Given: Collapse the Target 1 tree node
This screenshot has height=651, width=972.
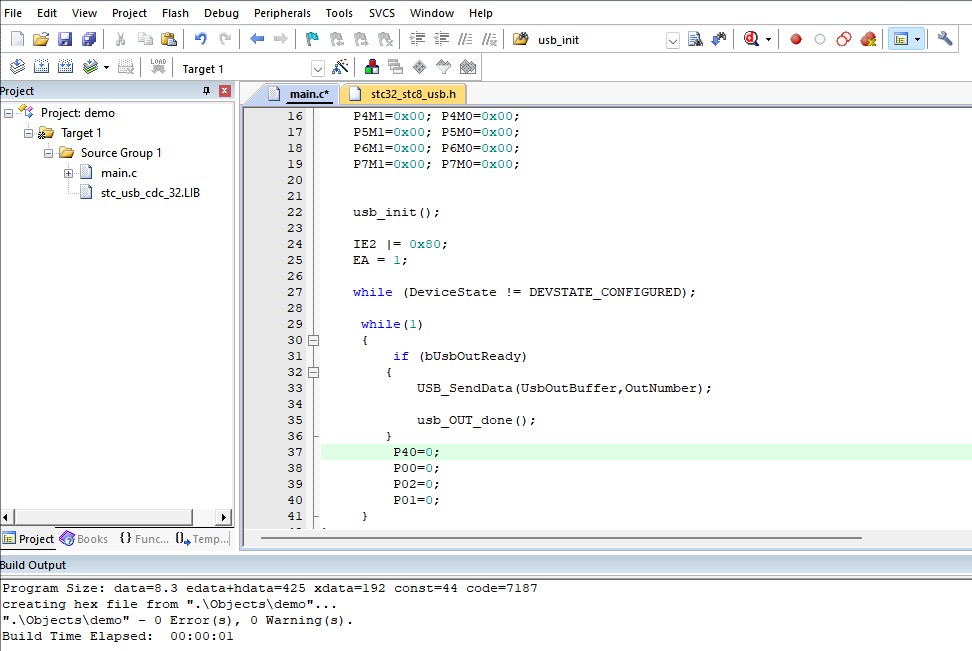Looking at the screenshot, I should point(29,133).
